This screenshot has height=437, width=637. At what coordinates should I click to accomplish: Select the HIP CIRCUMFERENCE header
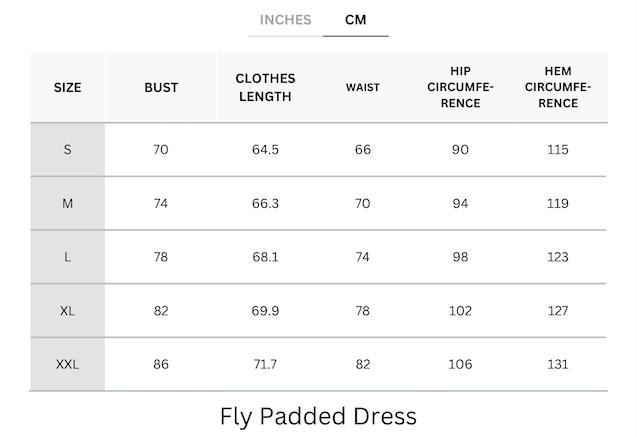click(x=460, y=88)
